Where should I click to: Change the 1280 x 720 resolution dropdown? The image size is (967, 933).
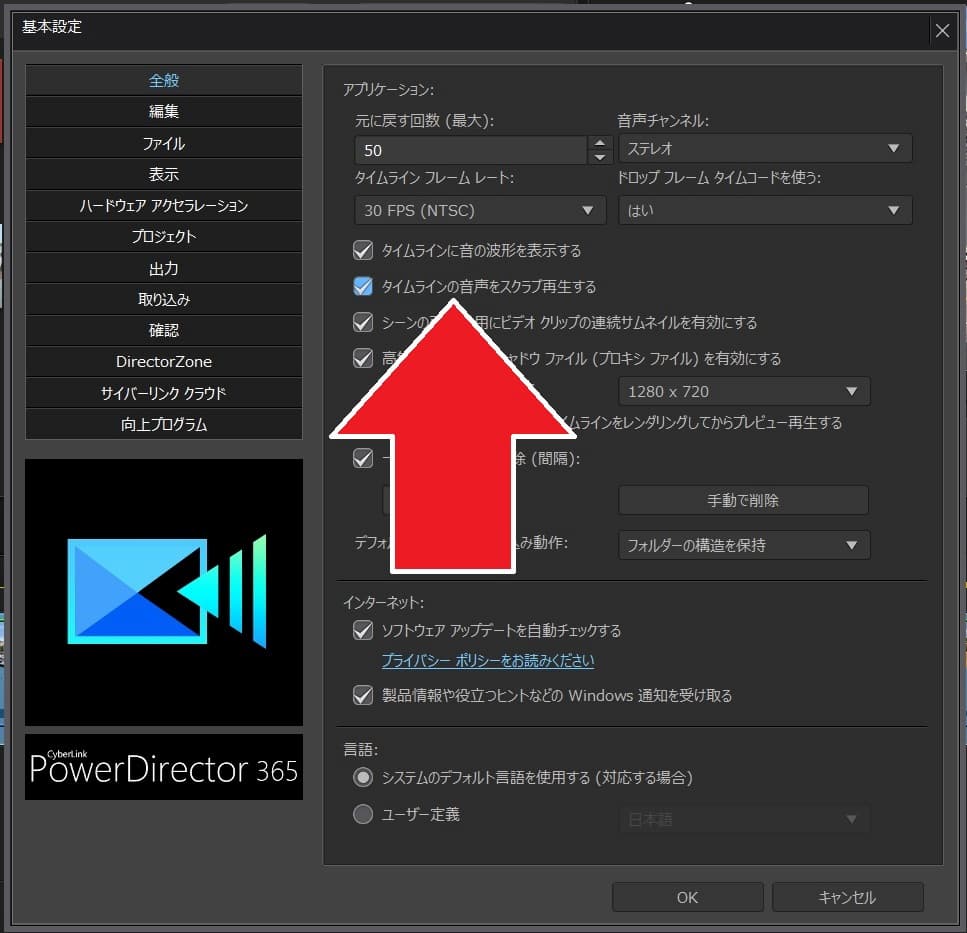click(x=744, y=391)
